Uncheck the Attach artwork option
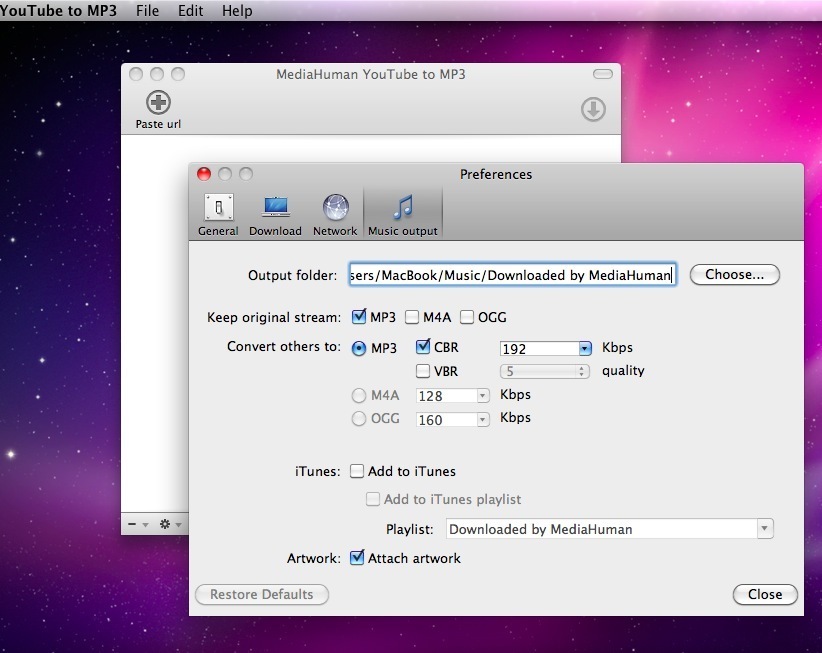 [x=357, y=559]
